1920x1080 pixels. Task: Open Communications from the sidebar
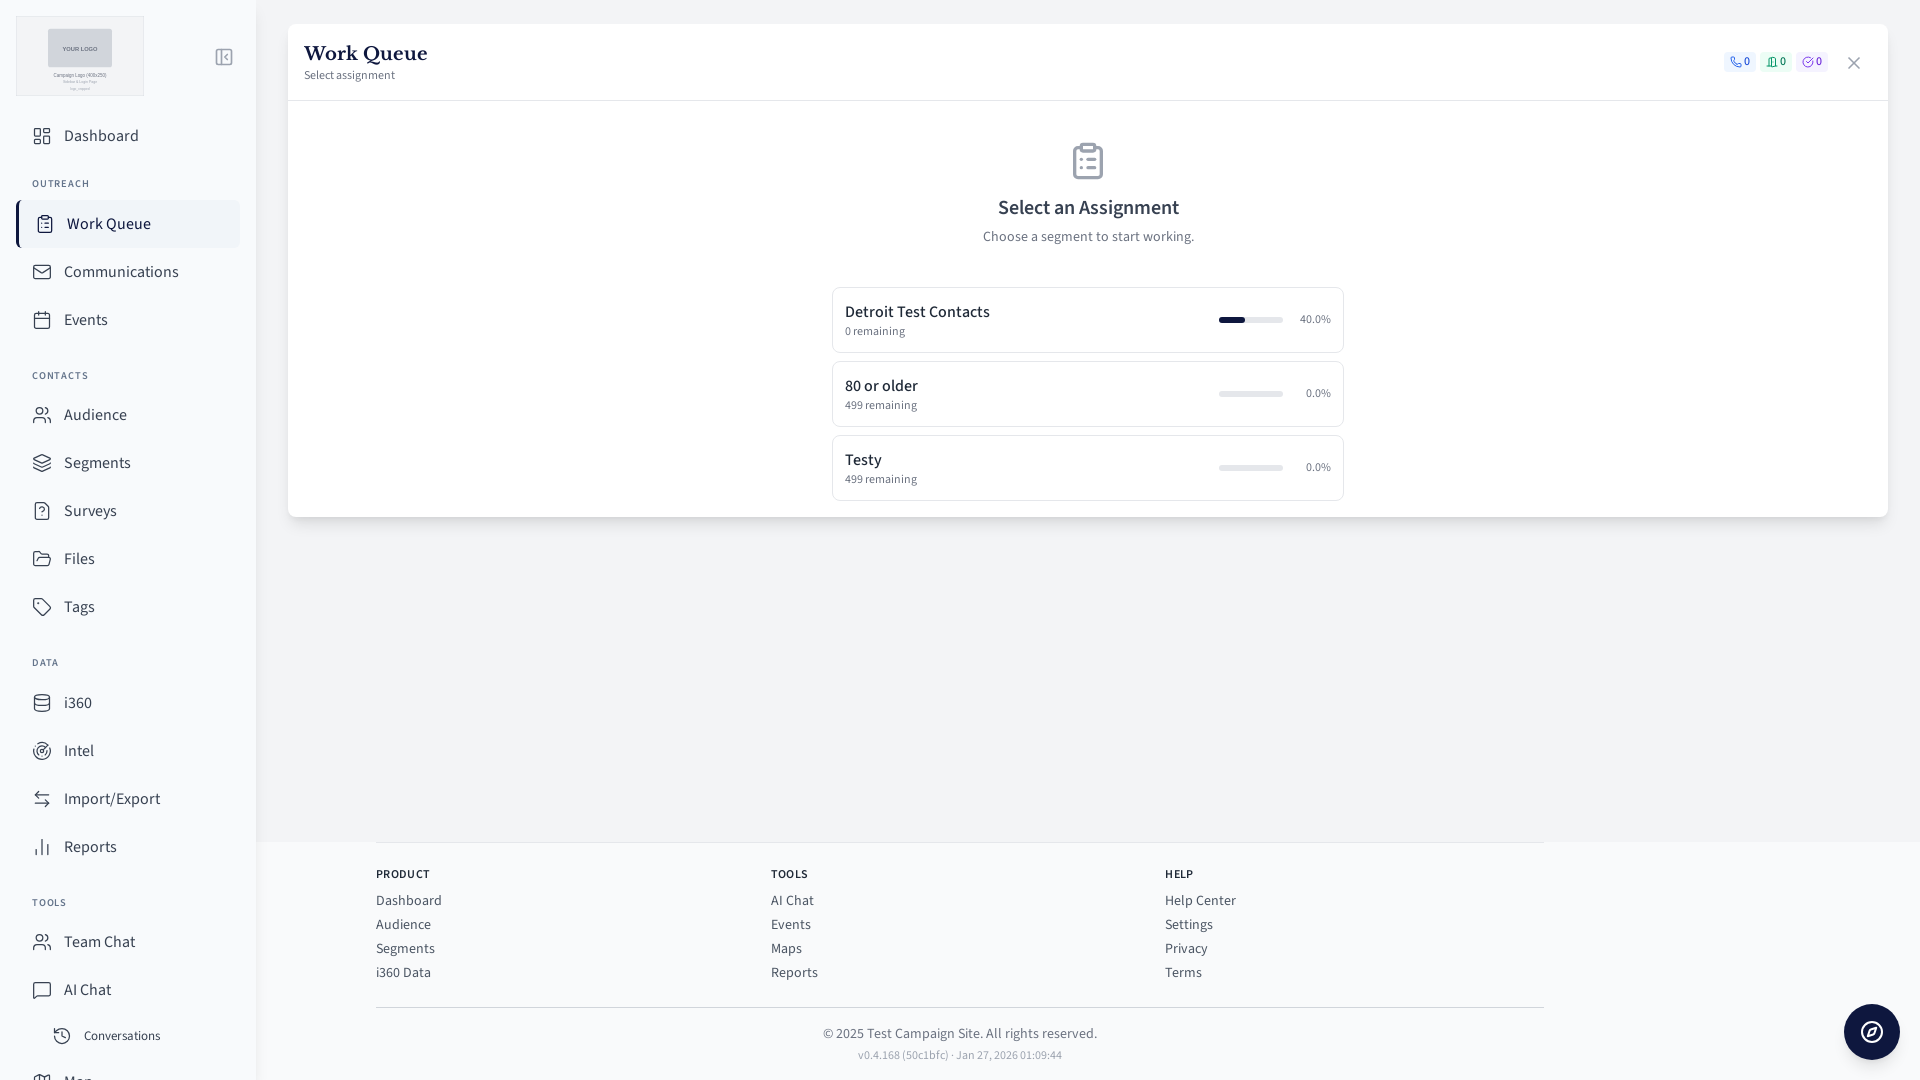[121, 272]
